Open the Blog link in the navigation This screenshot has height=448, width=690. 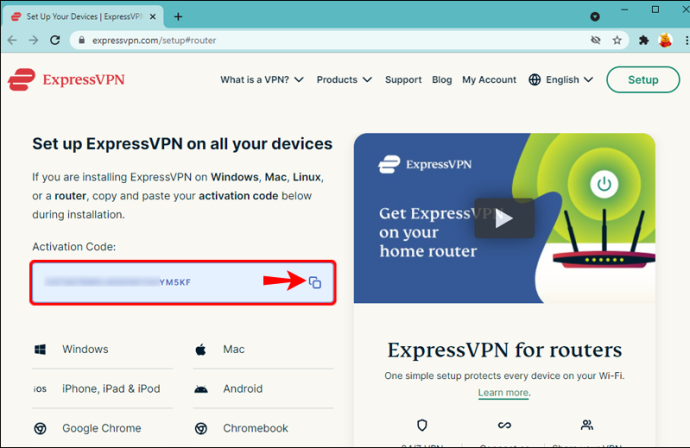pyautogui.click(x=442, y=80)
